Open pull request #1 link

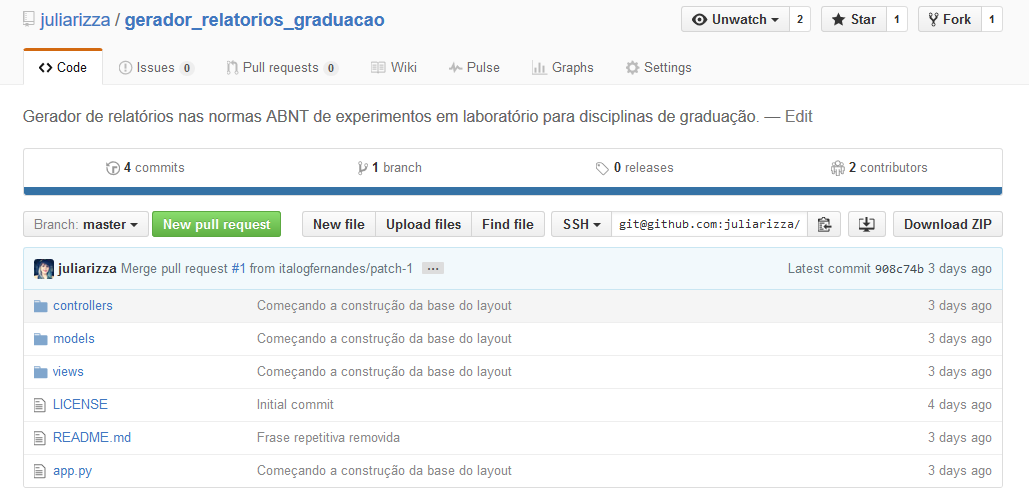[239, 269]
